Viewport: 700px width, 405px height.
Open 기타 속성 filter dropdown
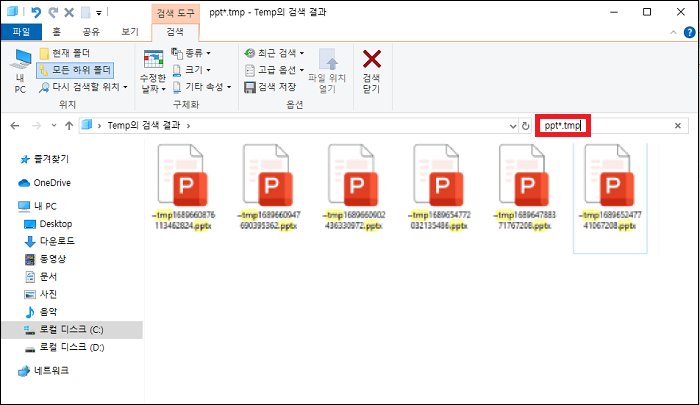(202, 87)
